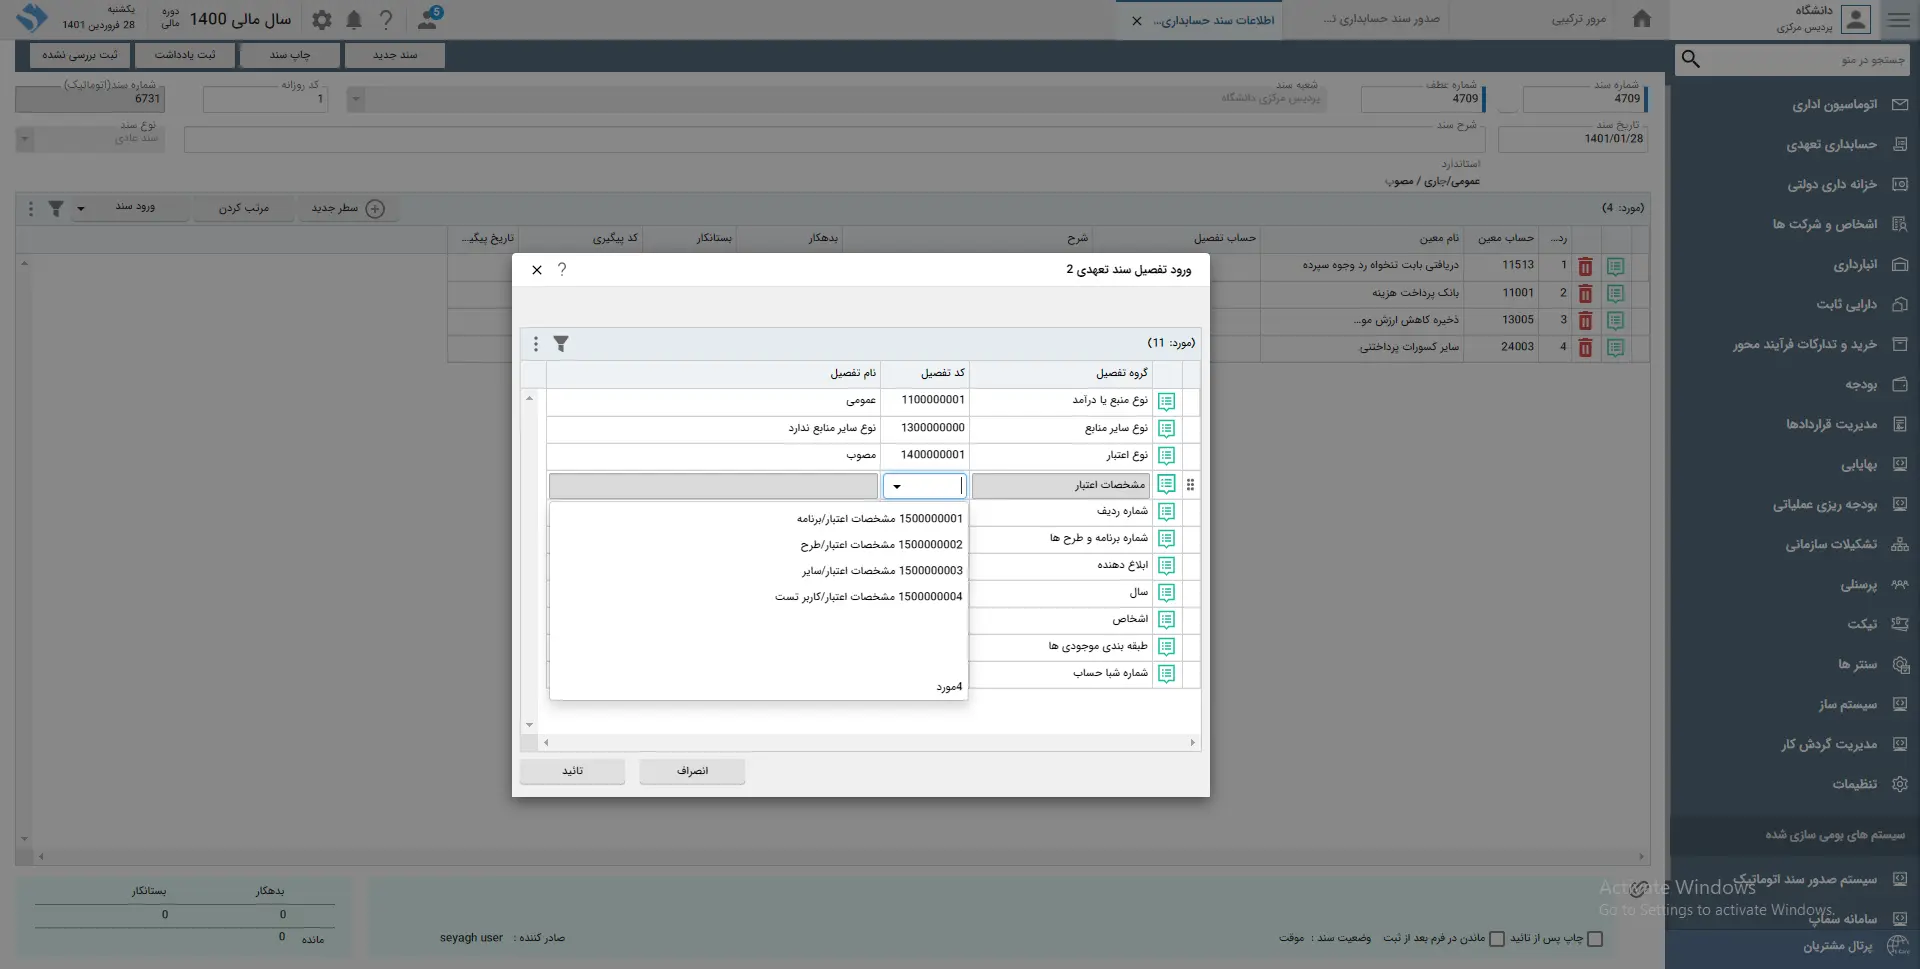
Task: Click the search magnifier in the menu search
Action: coord(1691,60)
